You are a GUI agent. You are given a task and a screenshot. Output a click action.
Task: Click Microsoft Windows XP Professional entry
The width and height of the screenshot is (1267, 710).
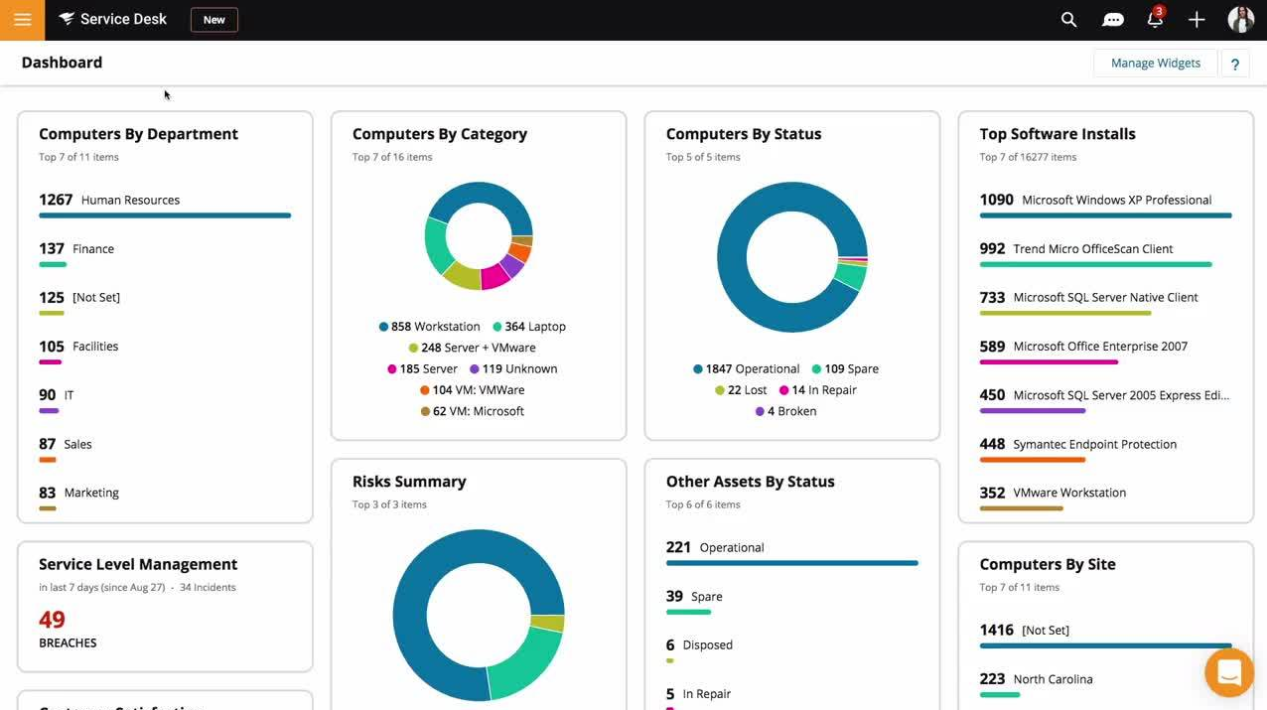click(1106, 203)
